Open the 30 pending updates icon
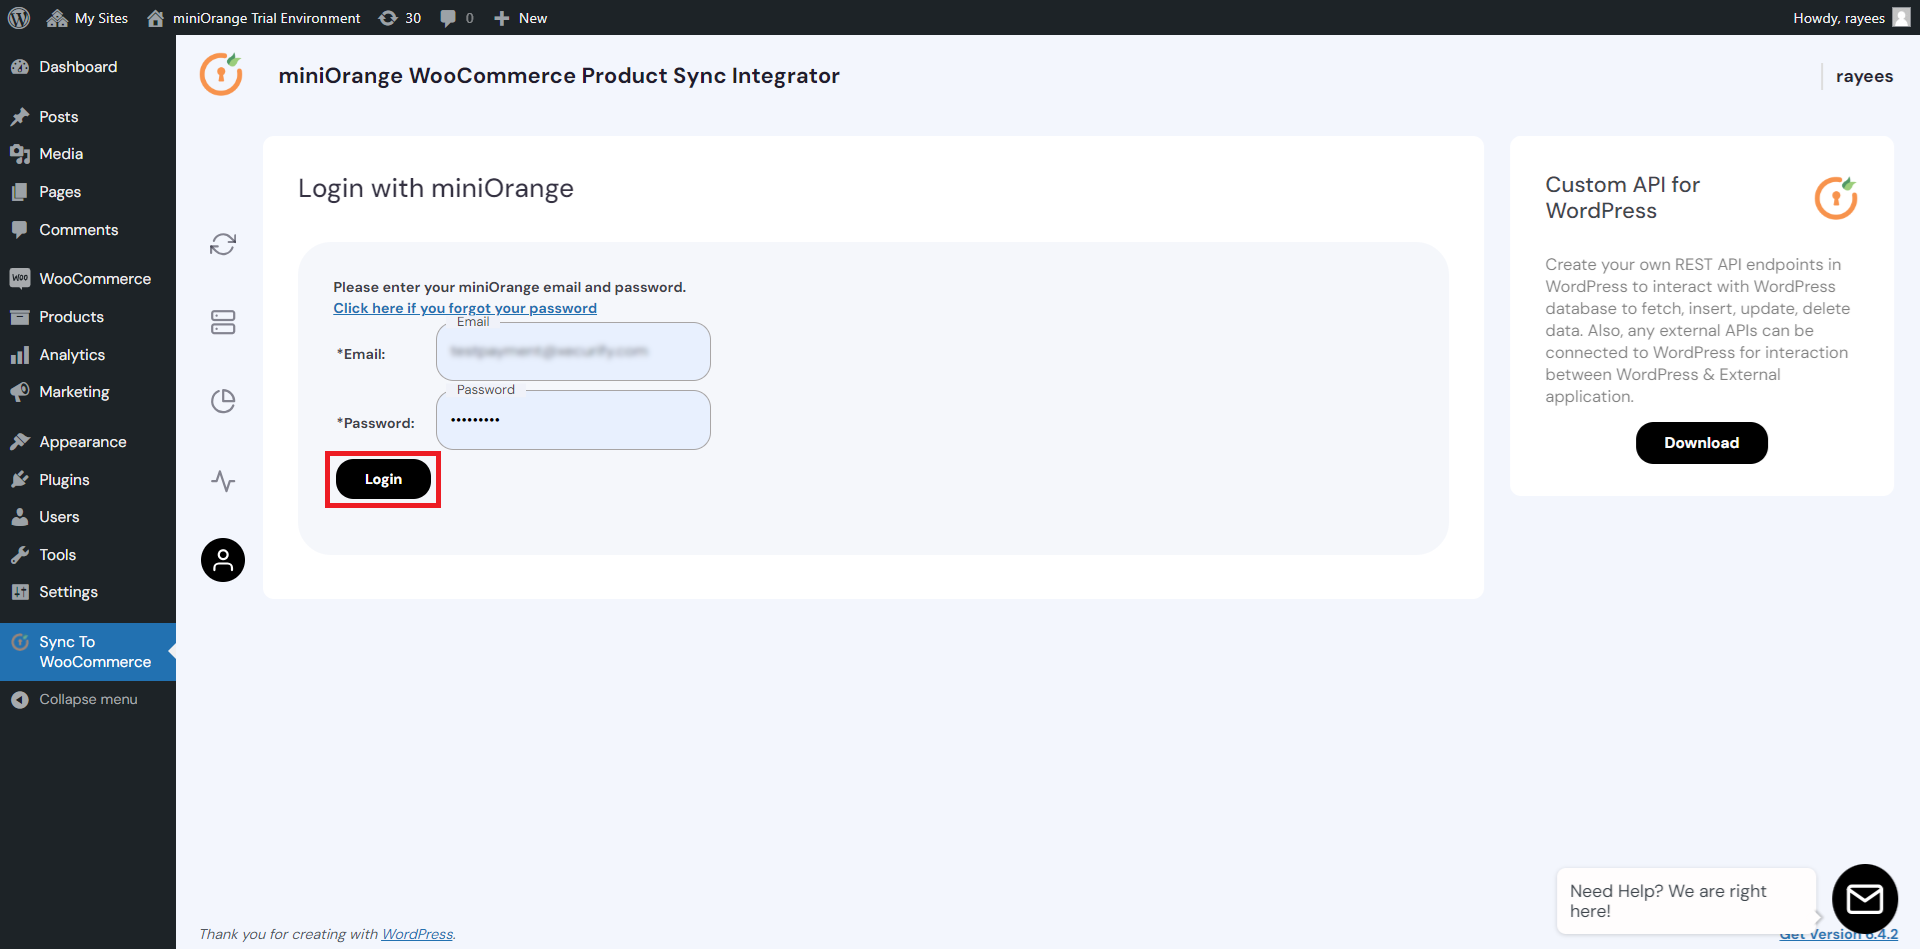 tap(400, 18)
